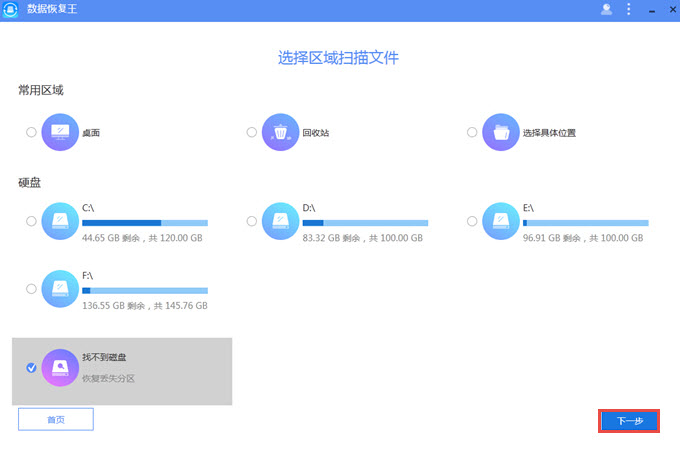Image resolution: width=680 pixels, height=453 pixels.
Task: Click the Desktop (桌面) area icon
Action: [x=60, y=132]
